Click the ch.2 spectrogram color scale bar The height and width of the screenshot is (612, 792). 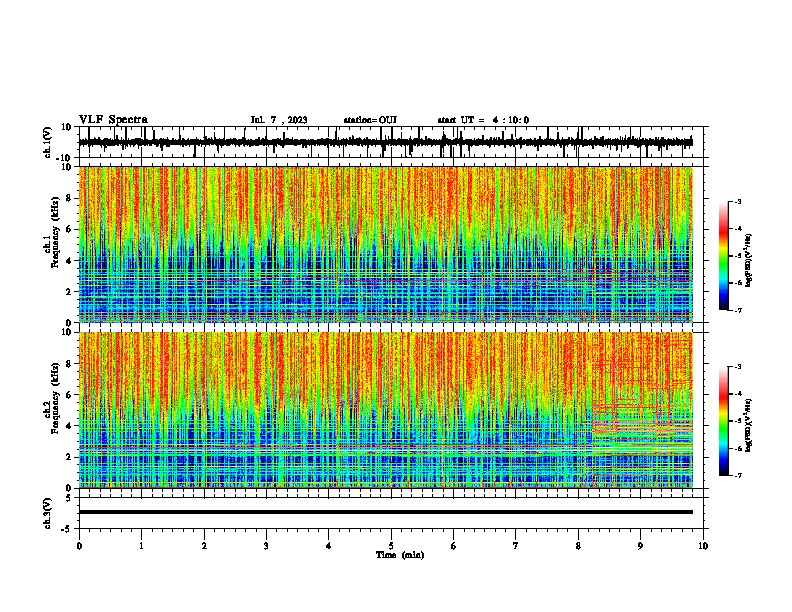[x=724, y=421]
